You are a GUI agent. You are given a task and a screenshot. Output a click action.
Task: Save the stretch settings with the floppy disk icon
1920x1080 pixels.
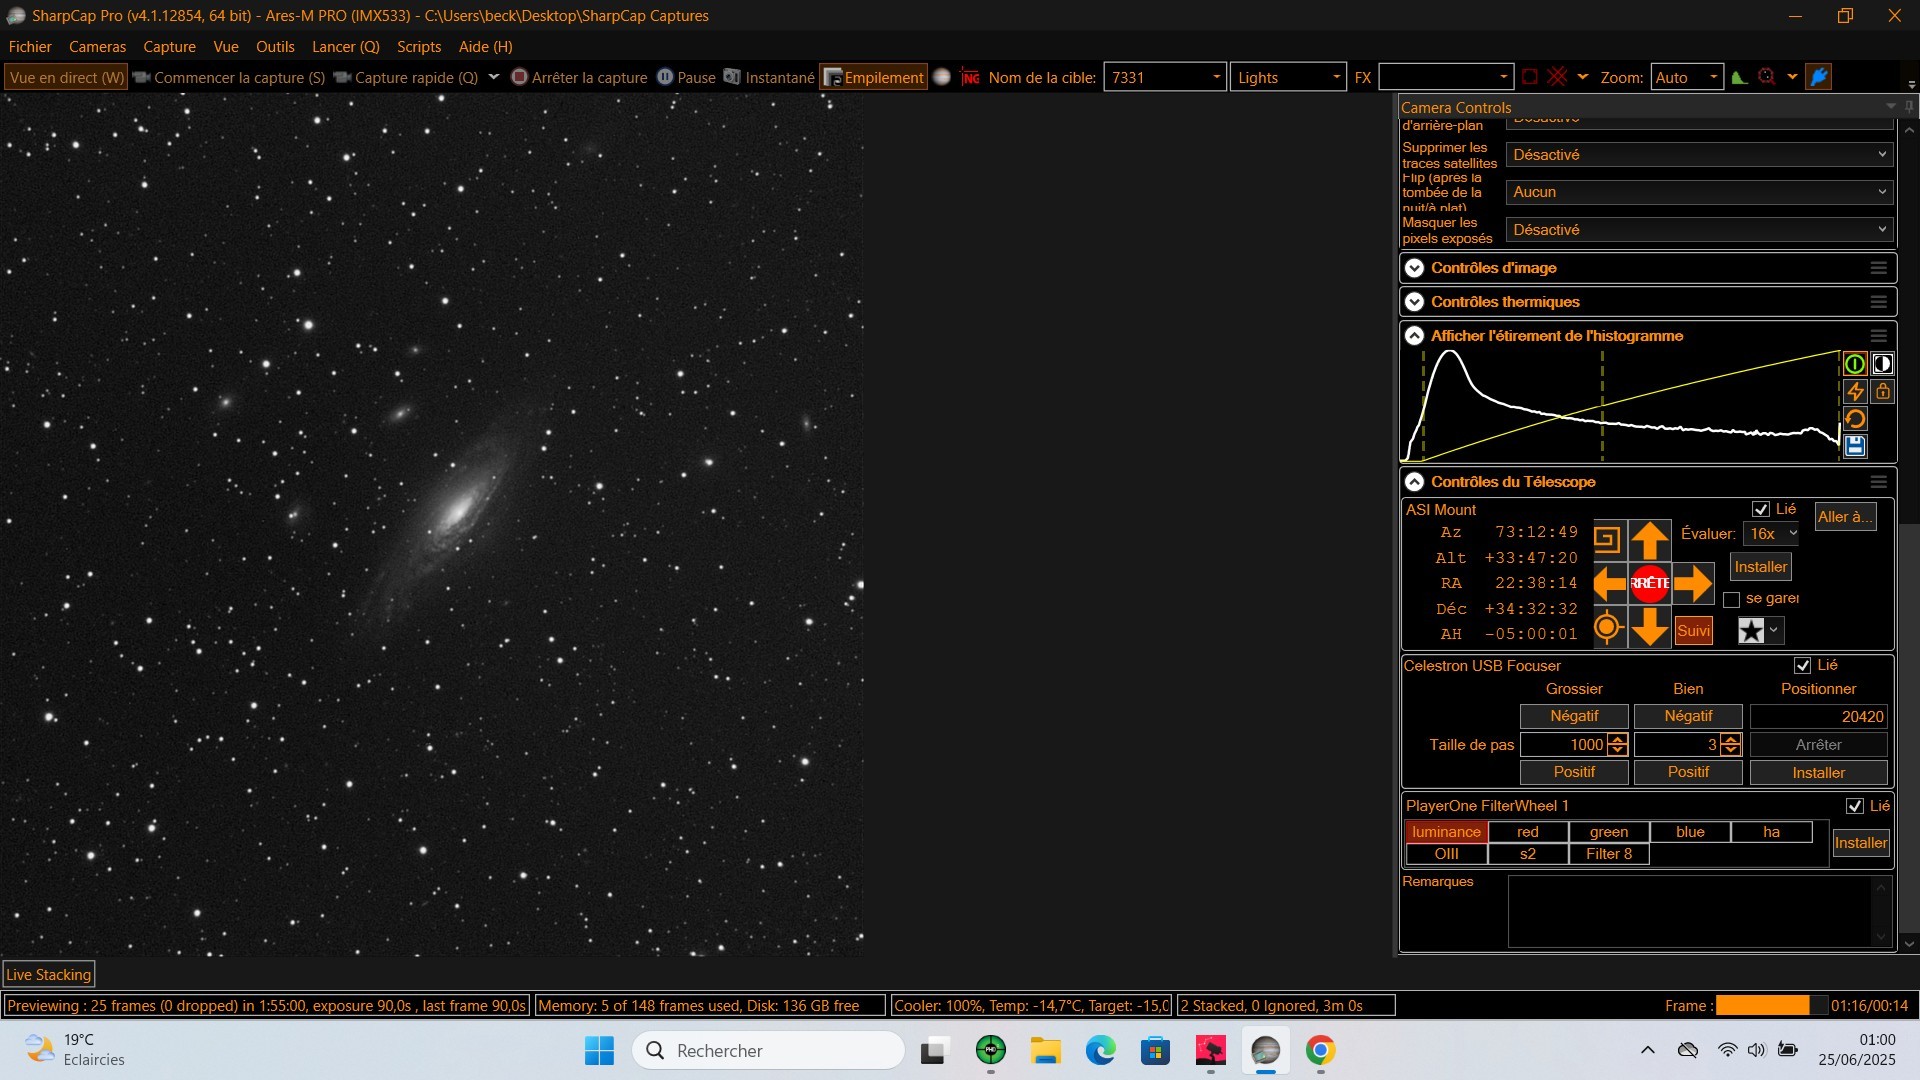point(1855,446)
